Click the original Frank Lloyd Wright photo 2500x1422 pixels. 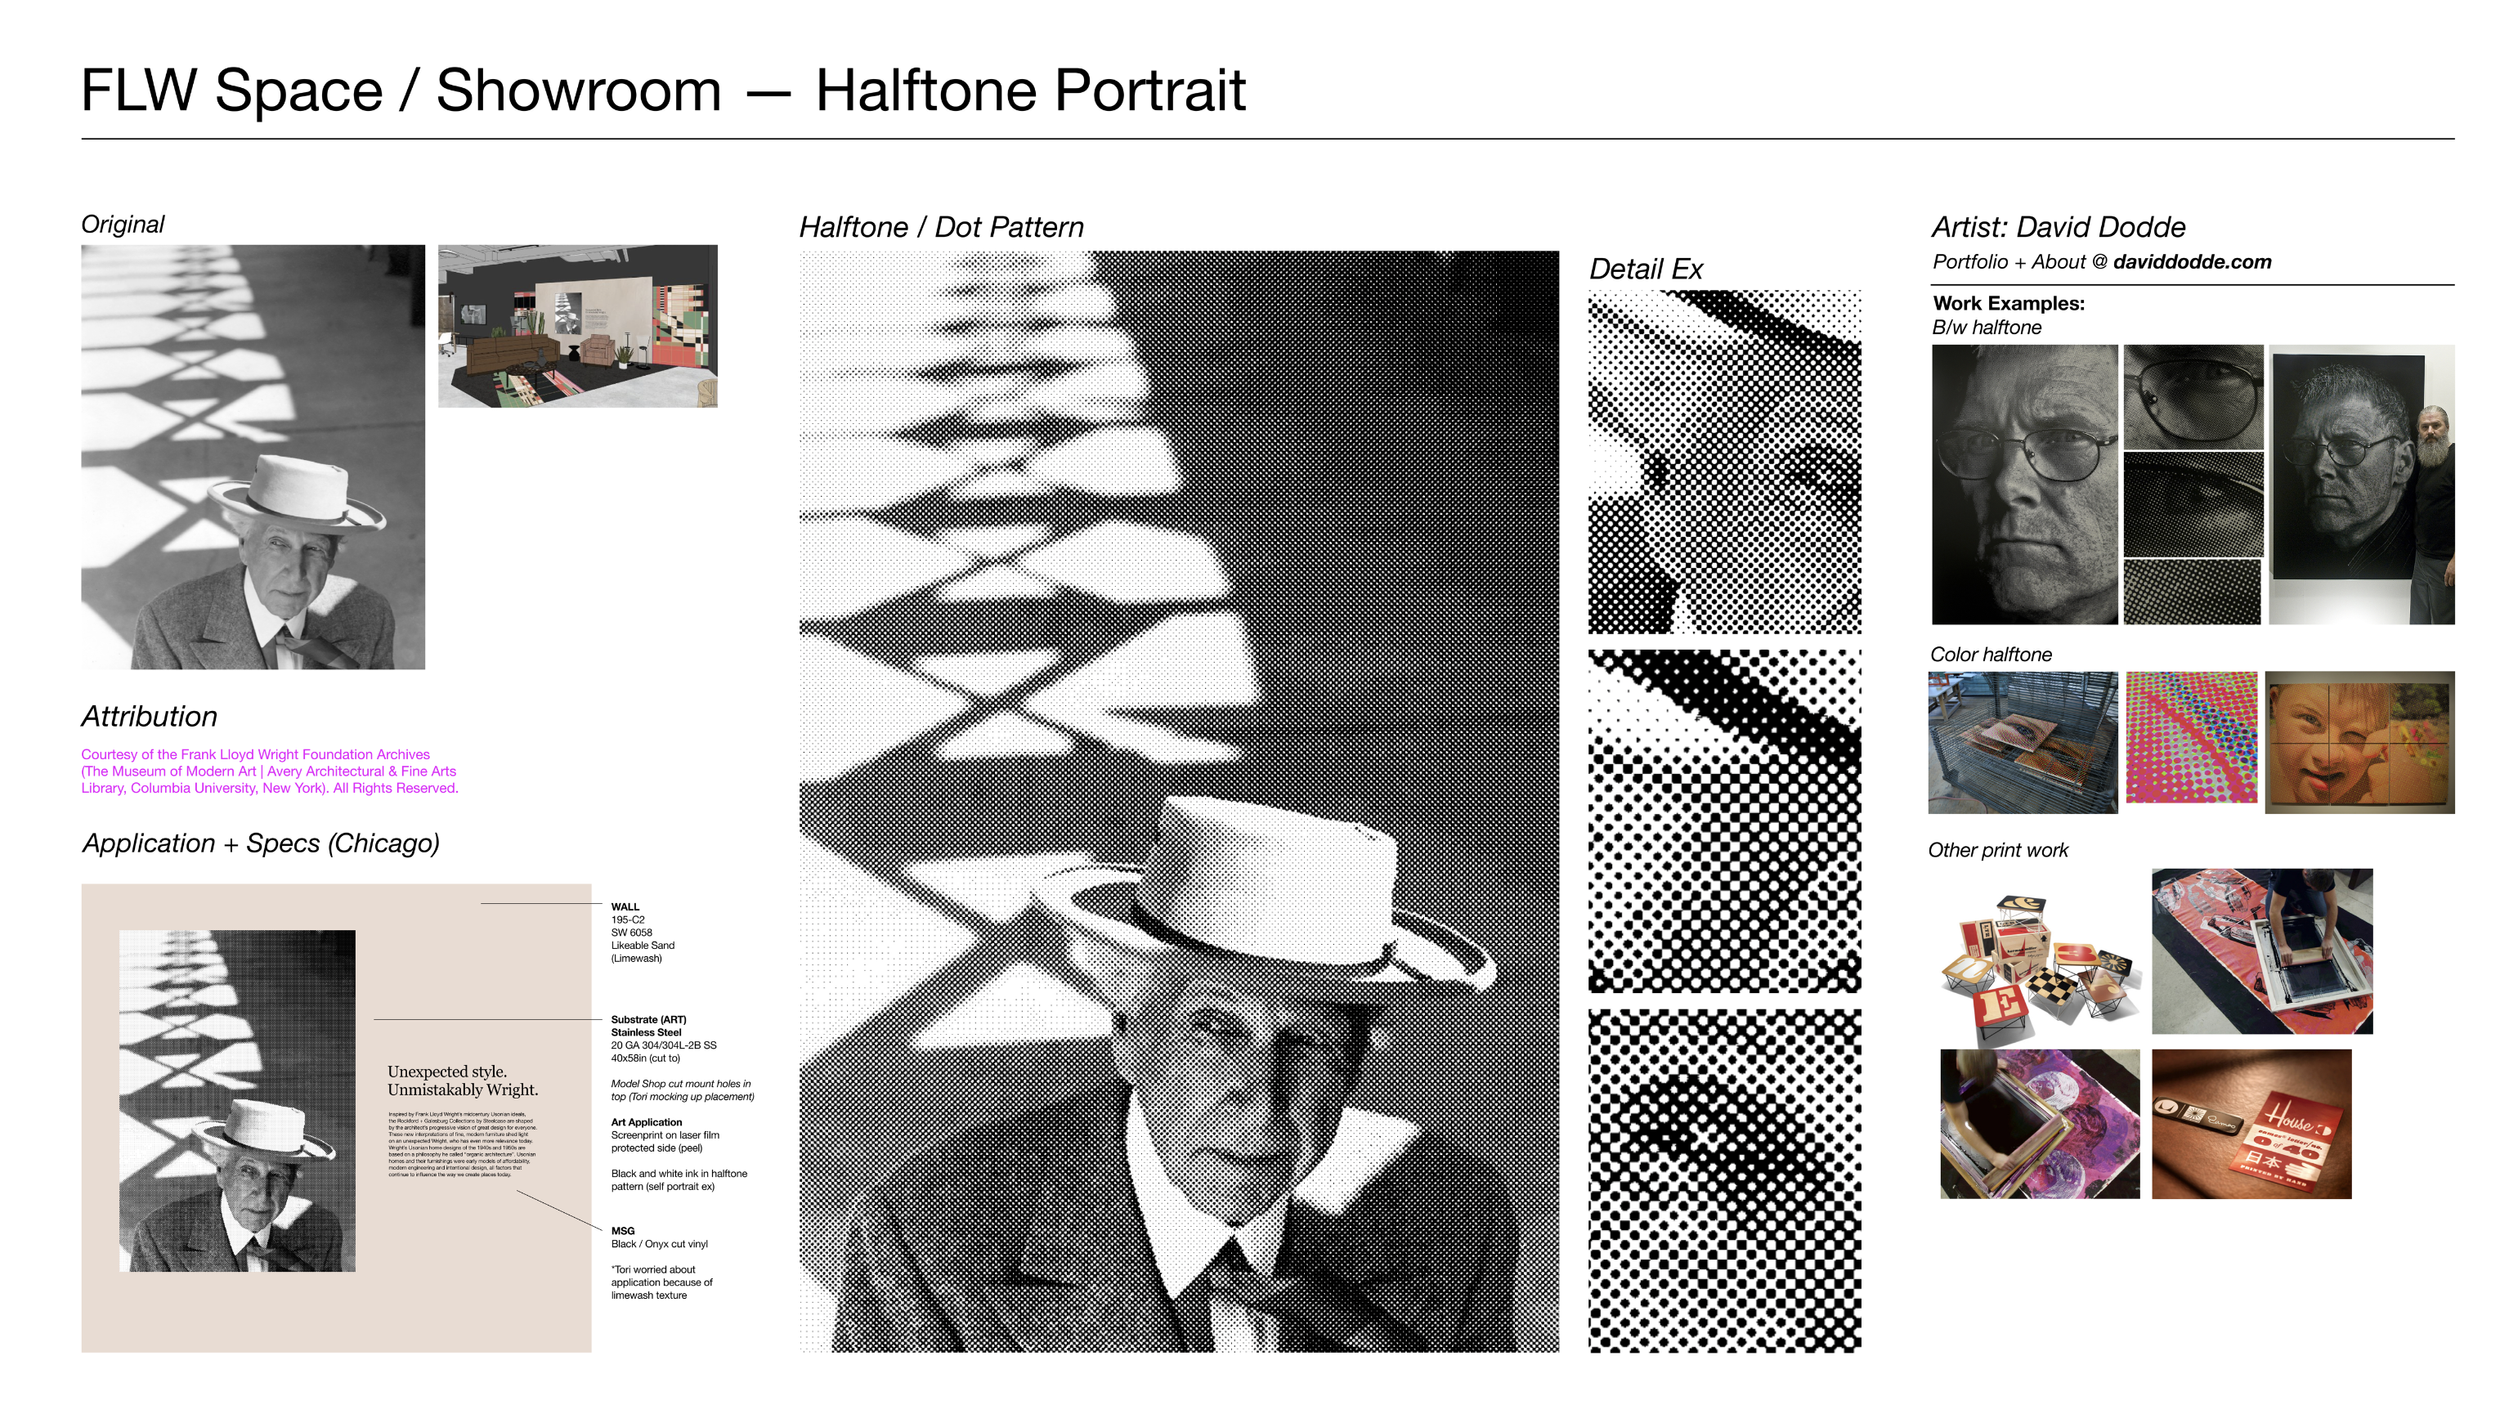tap(253, 456)
